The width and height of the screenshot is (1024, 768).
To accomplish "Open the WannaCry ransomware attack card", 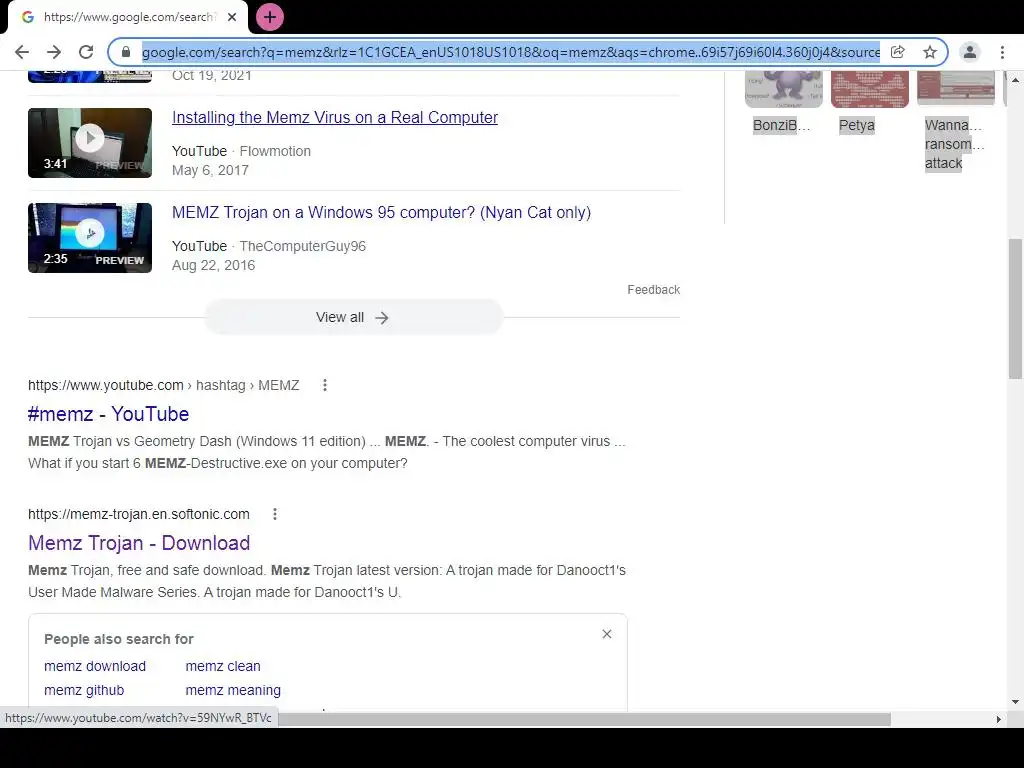I will tap(955, 121).
